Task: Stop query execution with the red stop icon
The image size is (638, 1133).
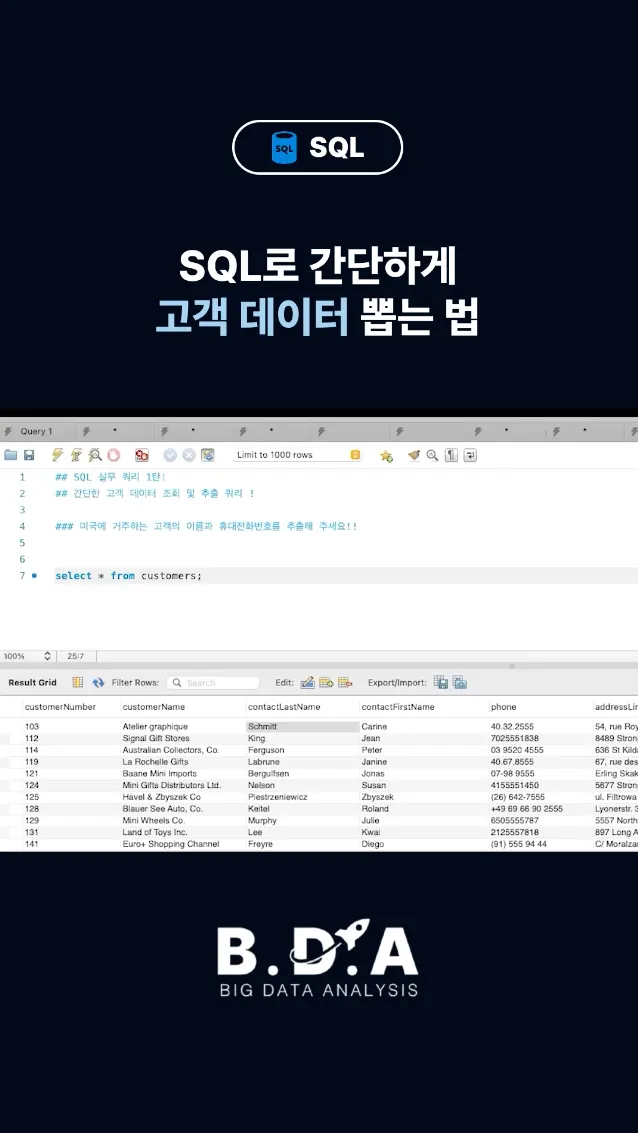Action: [x=113, y=455]
